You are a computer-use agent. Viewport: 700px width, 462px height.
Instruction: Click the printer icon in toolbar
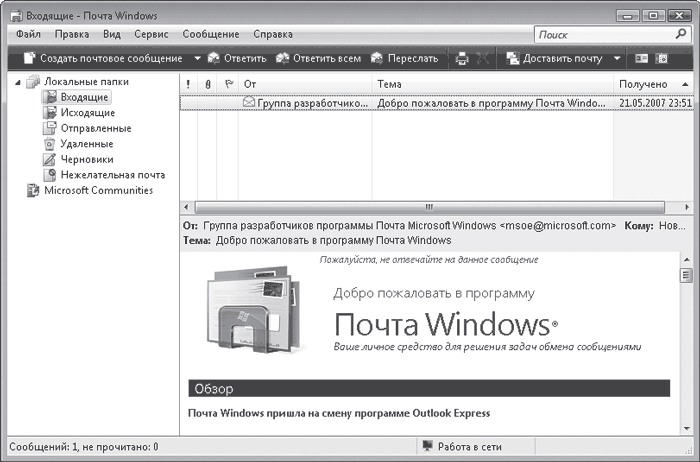[462, 58]
